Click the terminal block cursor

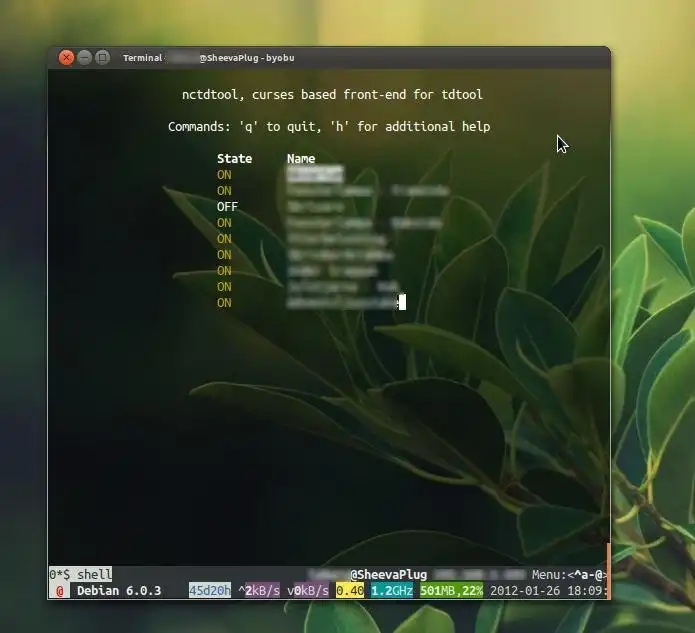[x=402, y=302]
